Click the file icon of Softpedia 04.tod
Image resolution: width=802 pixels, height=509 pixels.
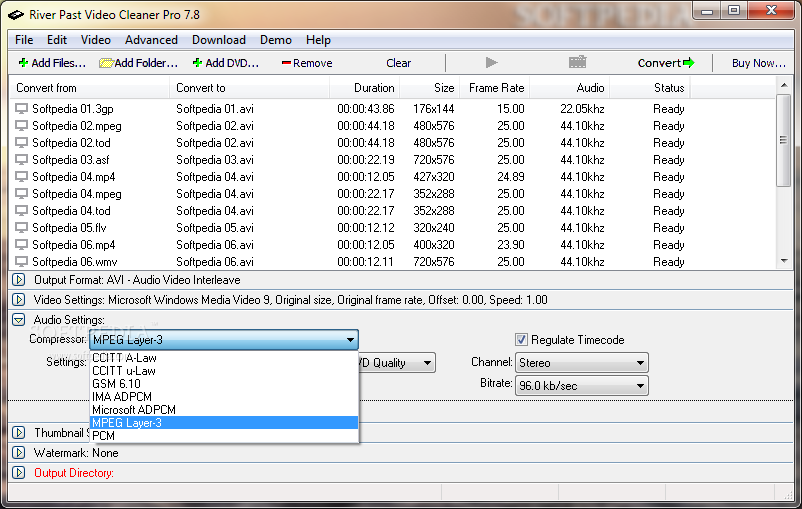click(x=21, y=211)
